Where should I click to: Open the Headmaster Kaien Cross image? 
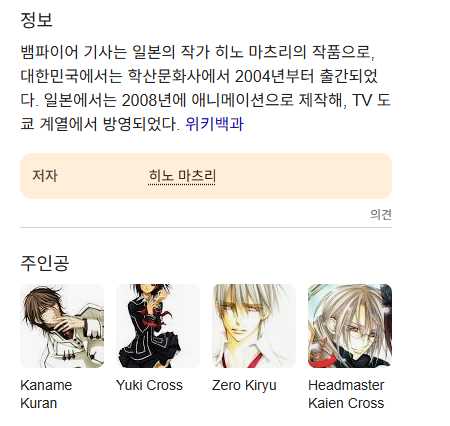click(x=350, y=326)
